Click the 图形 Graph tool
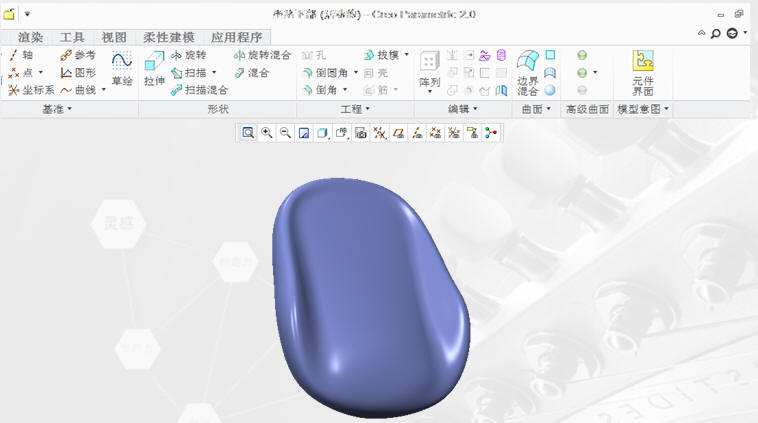This screenshot has height=423, width=758. 78,73
